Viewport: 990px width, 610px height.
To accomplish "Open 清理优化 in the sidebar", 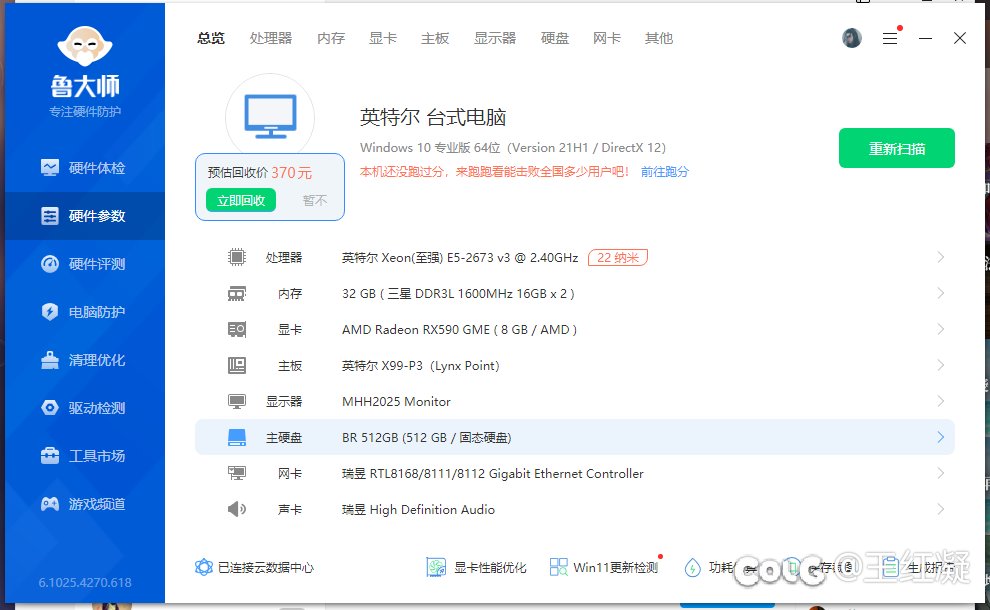I will click(x=85, y=360).
